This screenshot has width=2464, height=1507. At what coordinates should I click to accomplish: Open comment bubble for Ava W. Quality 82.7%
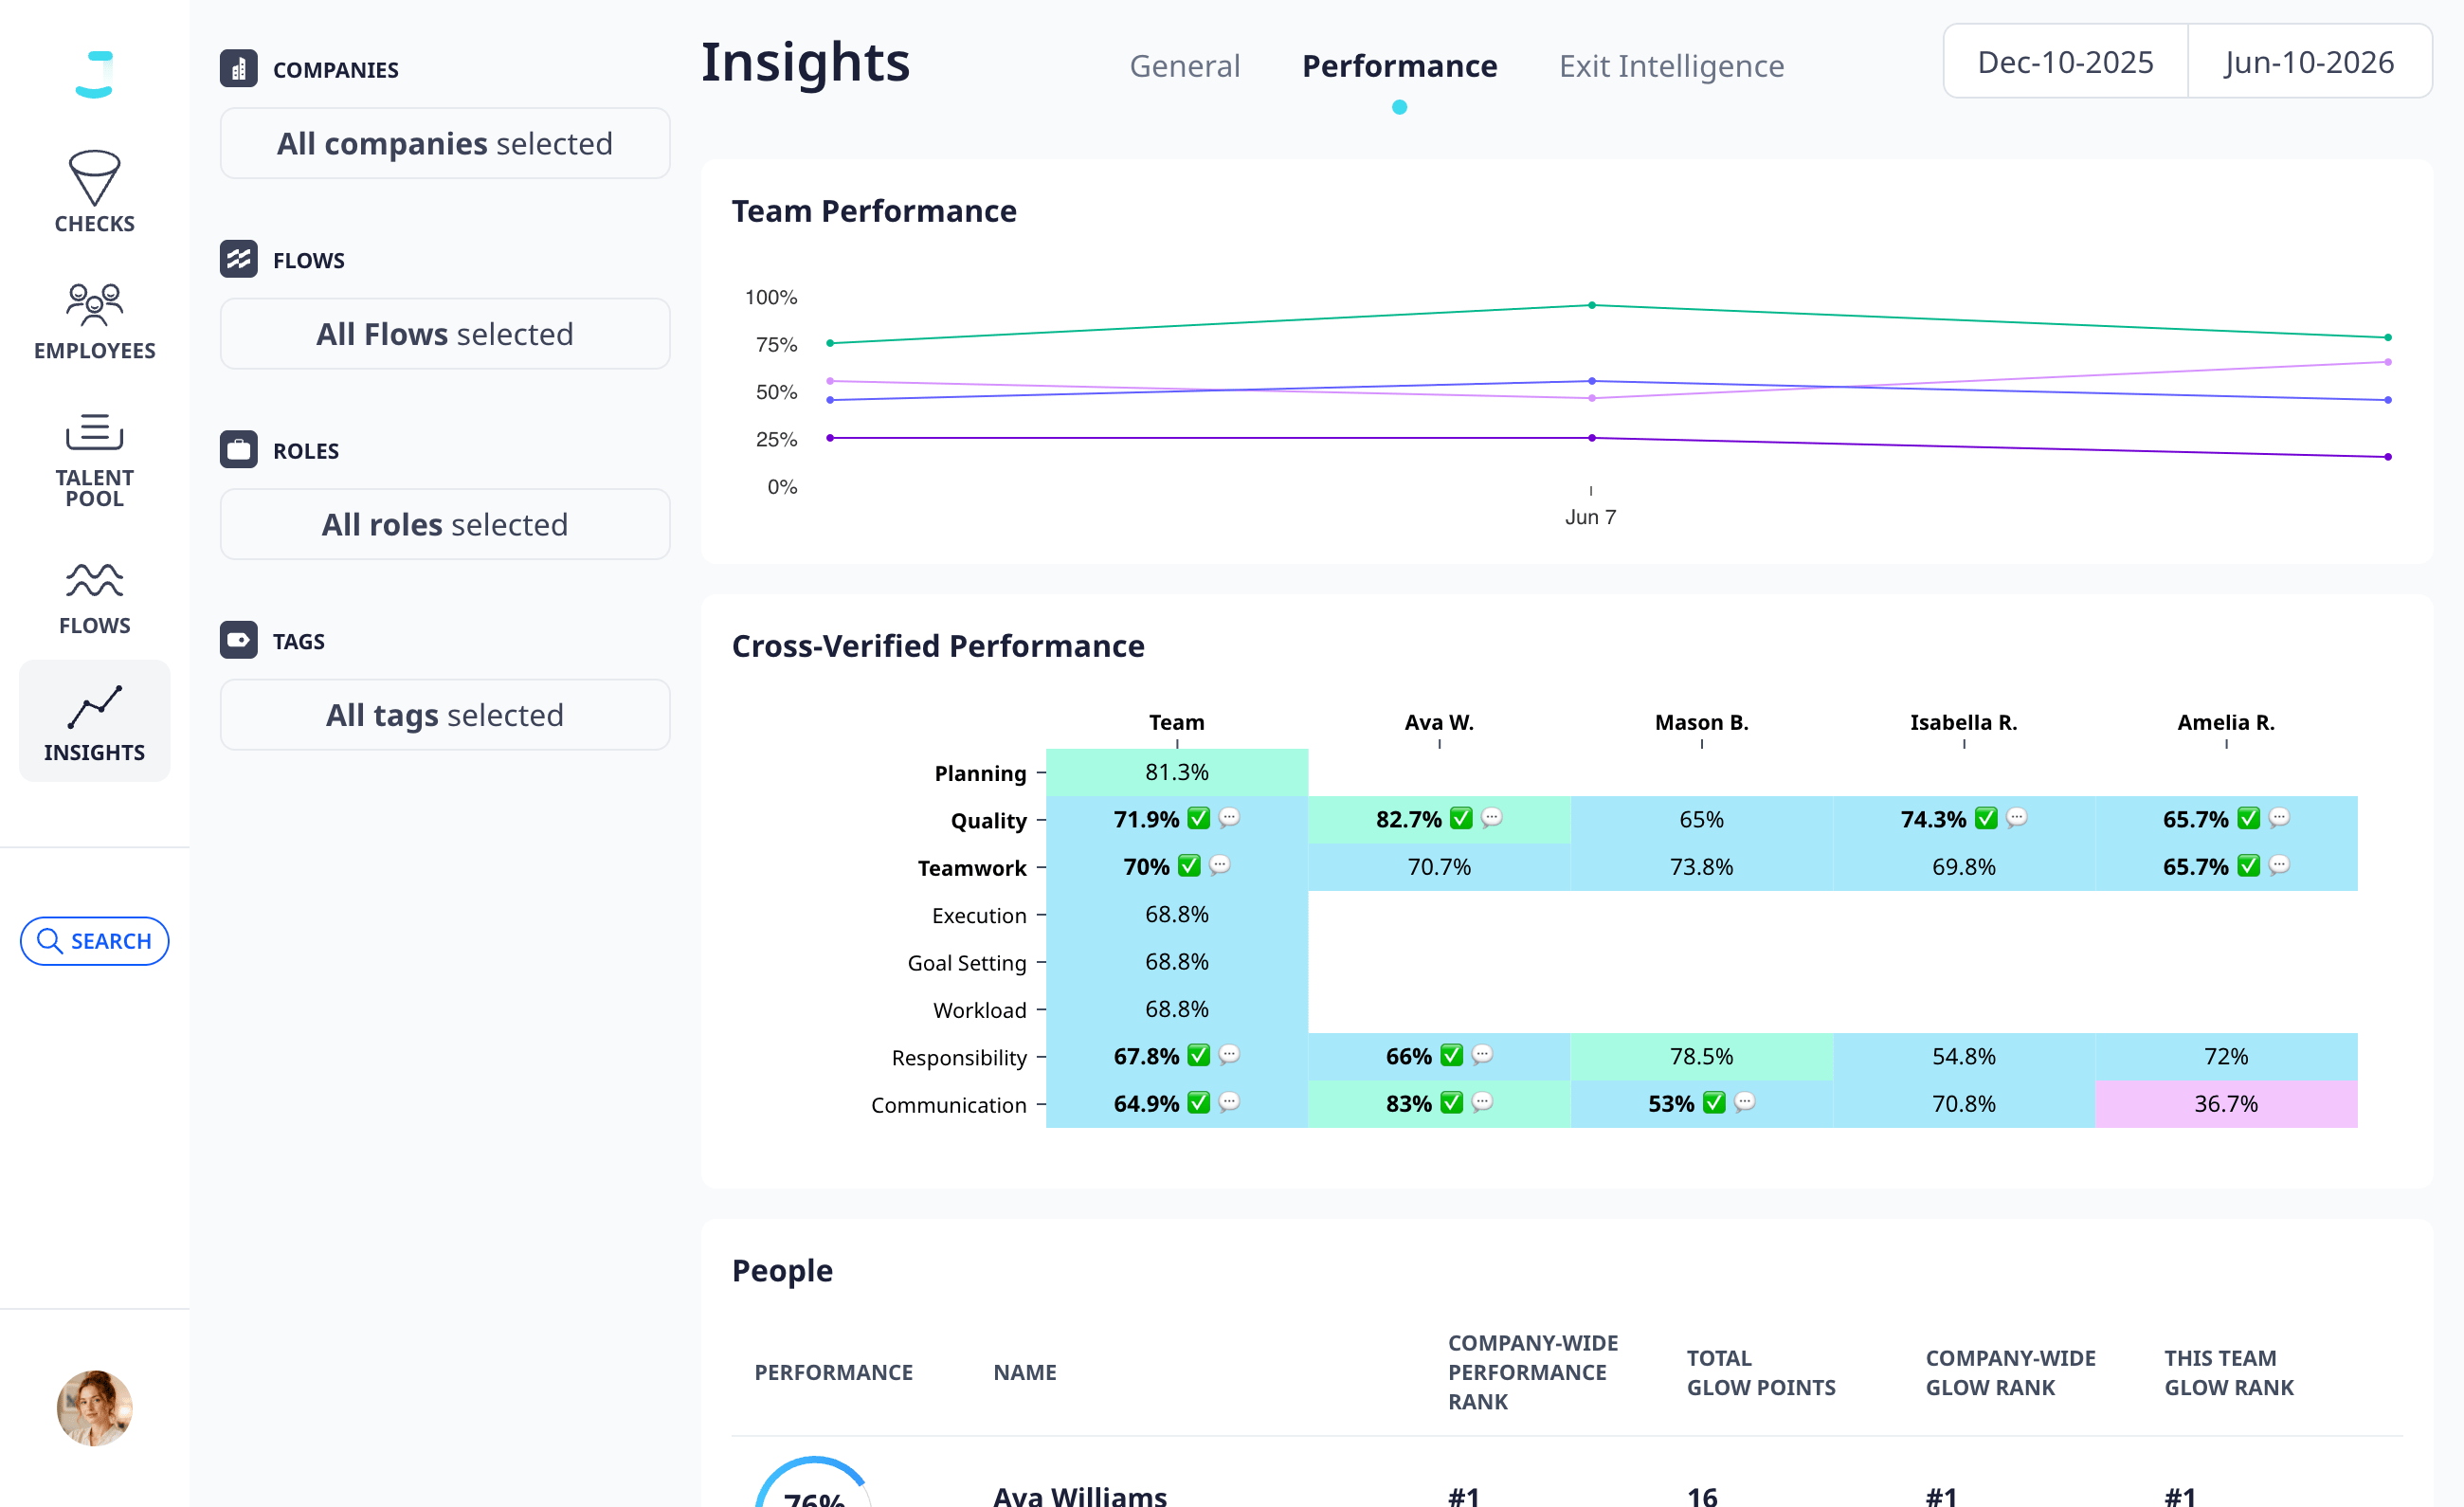coord(1492,818)
